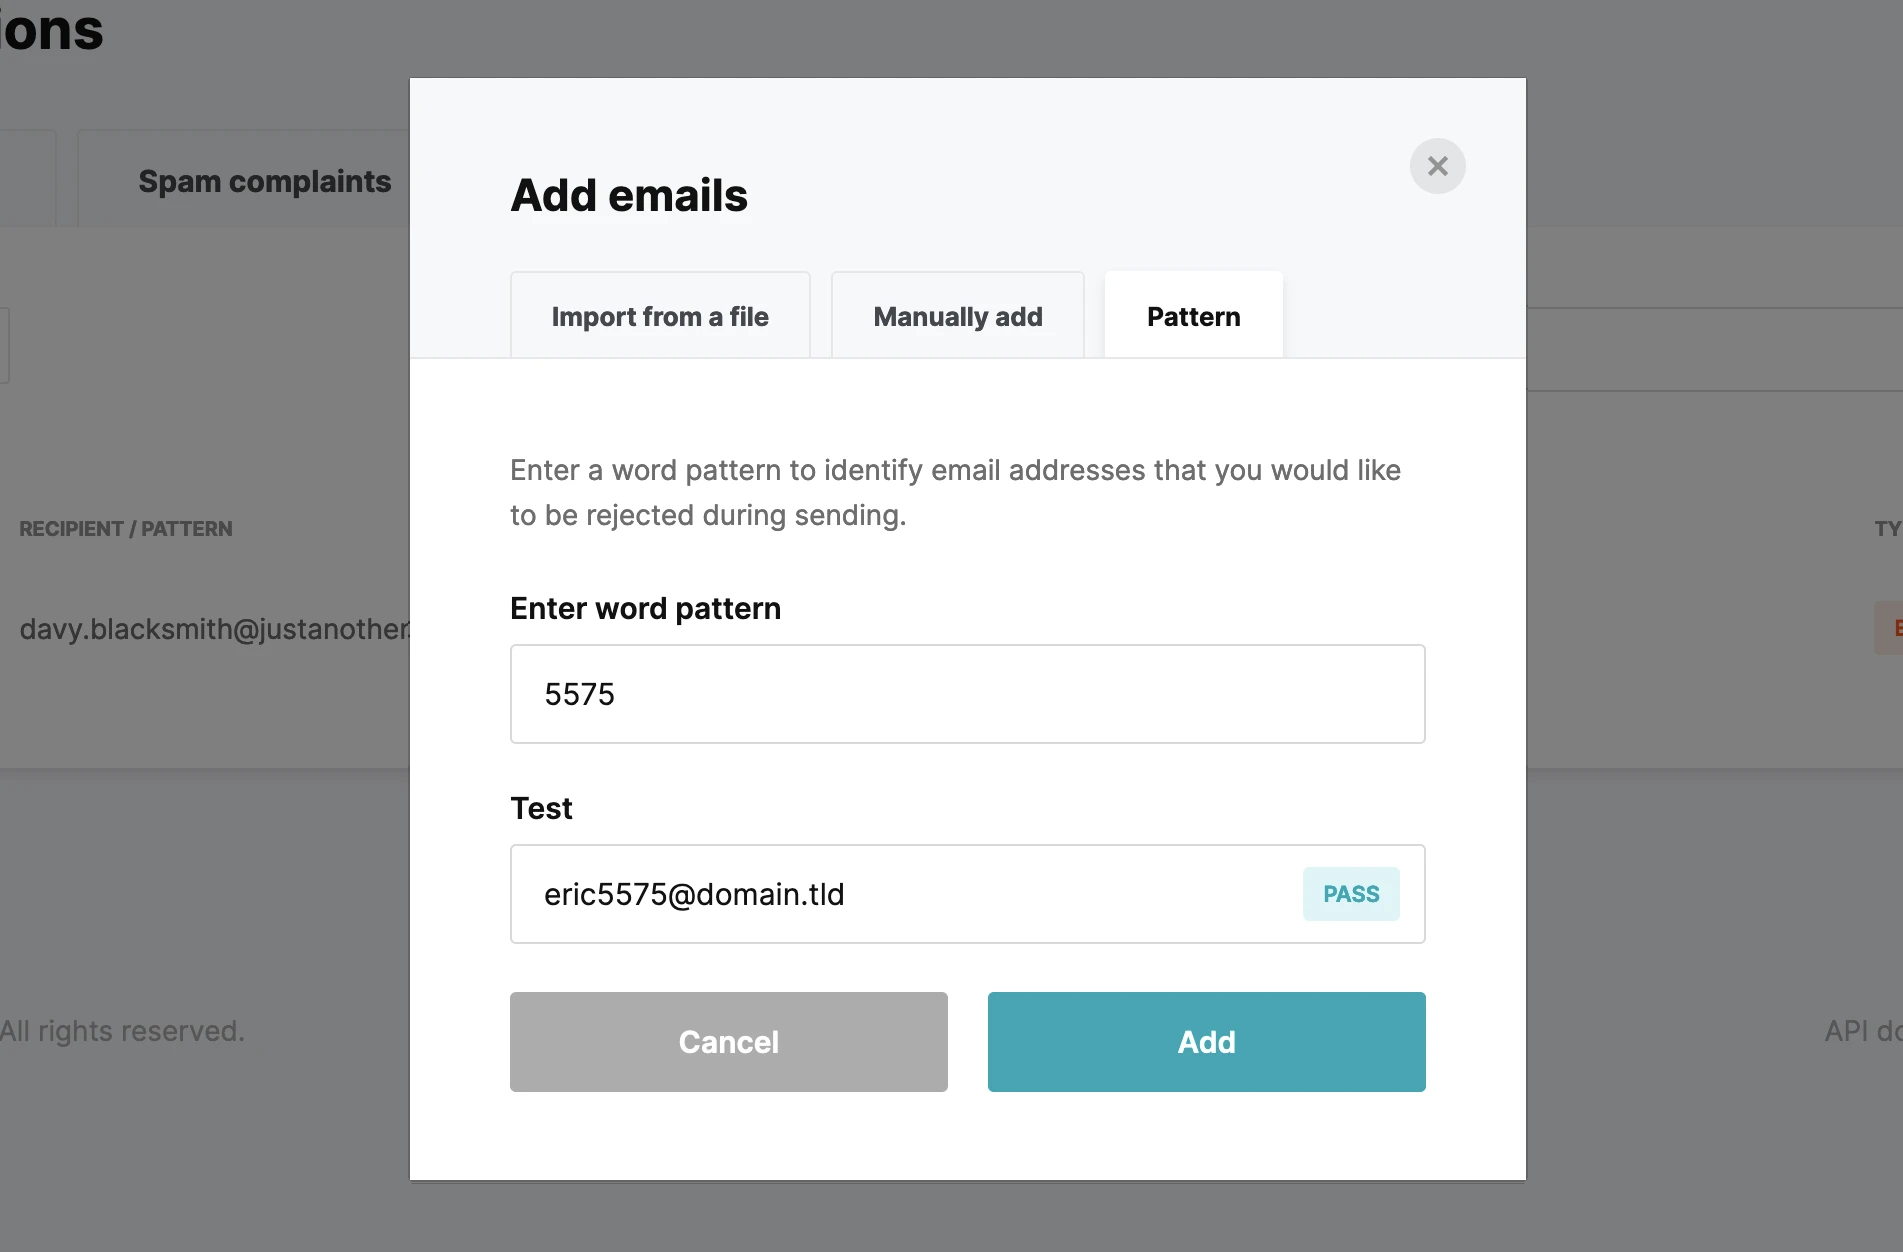The width and height of the screenshot is (1903, 1252).
Task: Open the API docs footer link
Action: point(1862,1031)
